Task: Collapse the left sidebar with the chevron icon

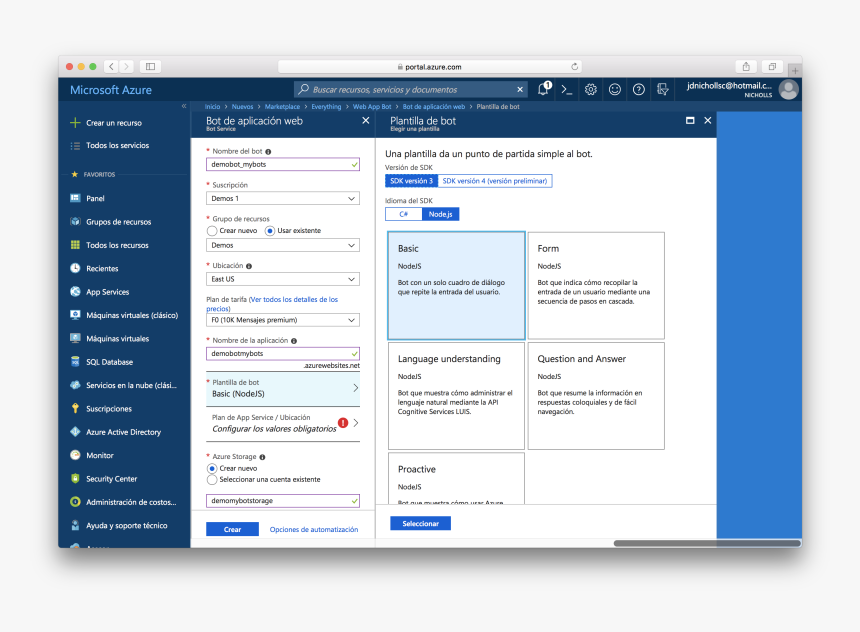Action: point(184,106)
